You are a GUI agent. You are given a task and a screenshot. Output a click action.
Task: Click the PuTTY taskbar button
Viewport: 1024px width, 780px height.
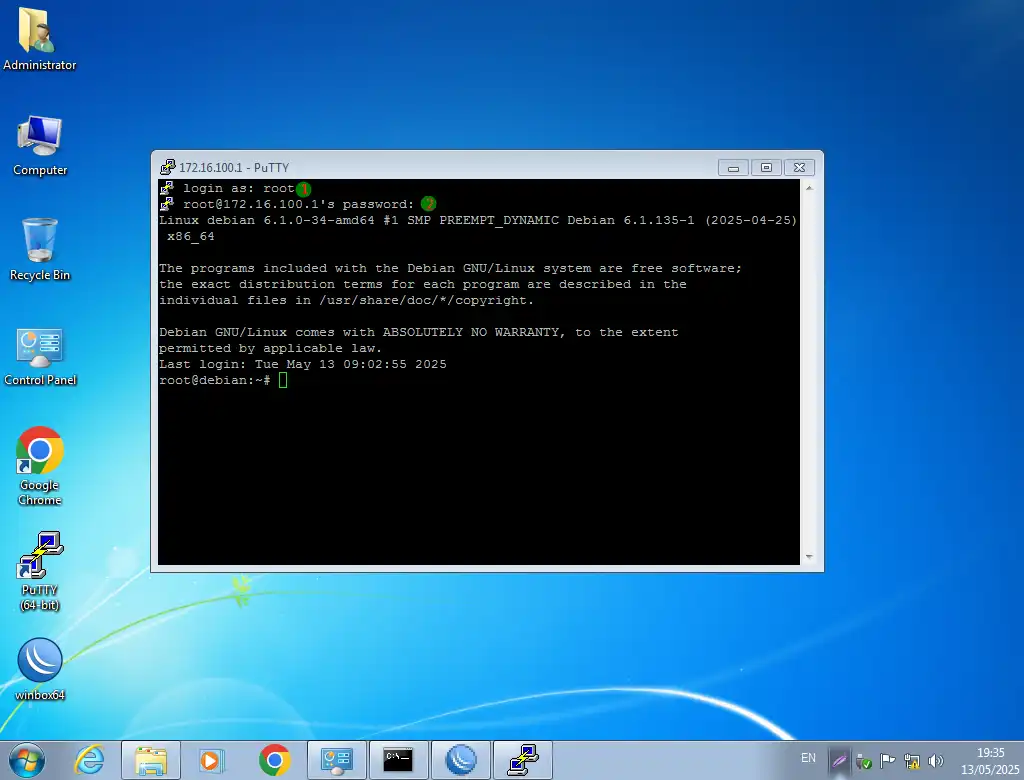522,761
